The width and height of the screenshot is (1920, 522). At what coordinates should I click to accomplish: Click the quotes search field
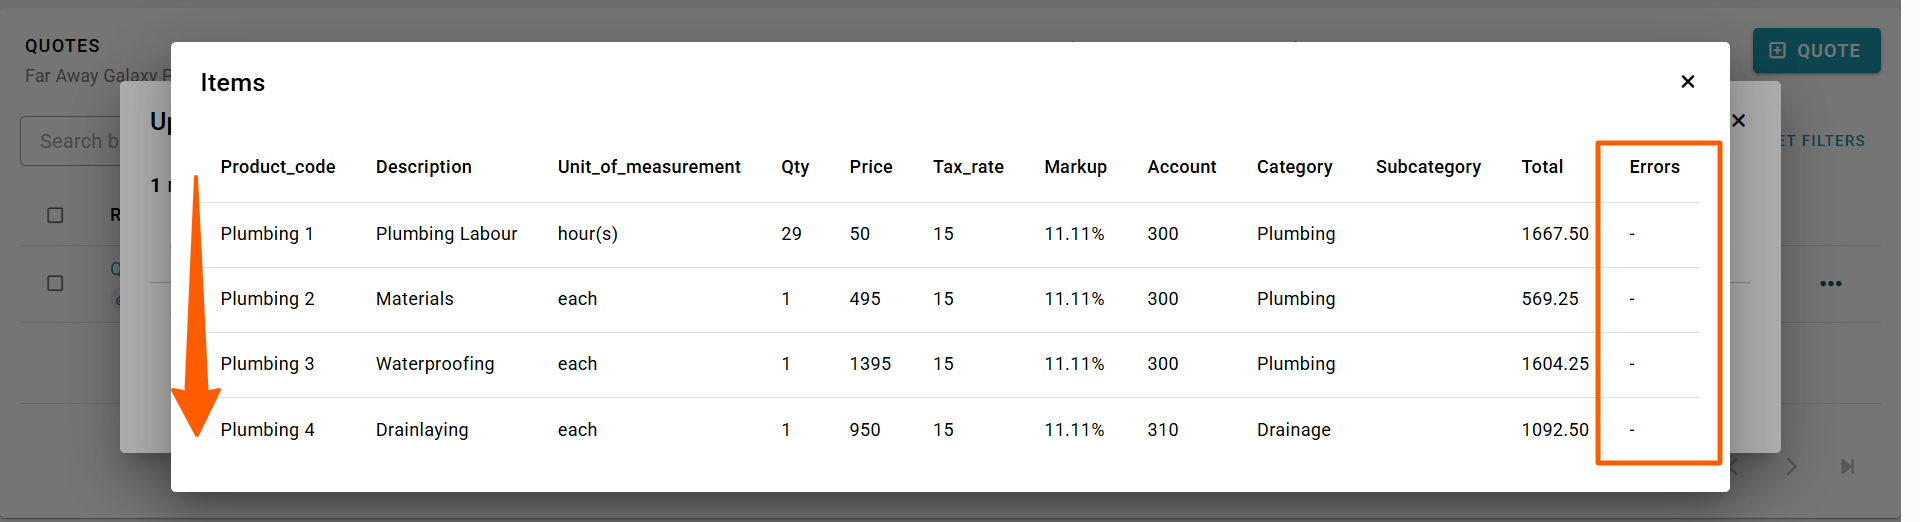coord(70,141)
